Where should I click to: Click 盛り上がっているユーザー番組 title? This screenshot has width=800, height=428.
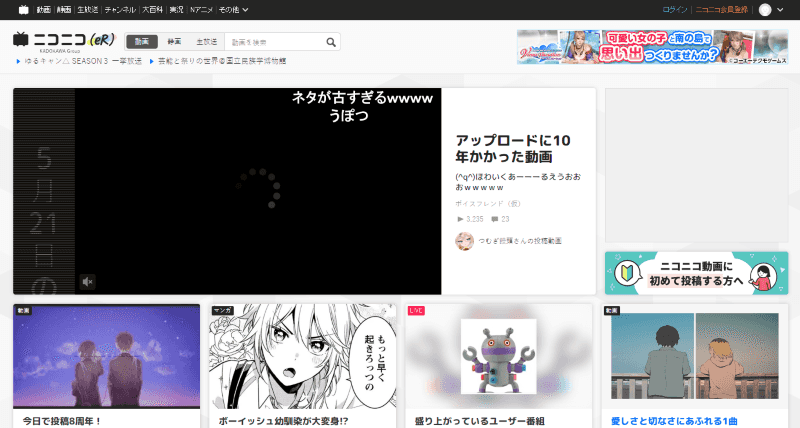(x=479, y=421)
